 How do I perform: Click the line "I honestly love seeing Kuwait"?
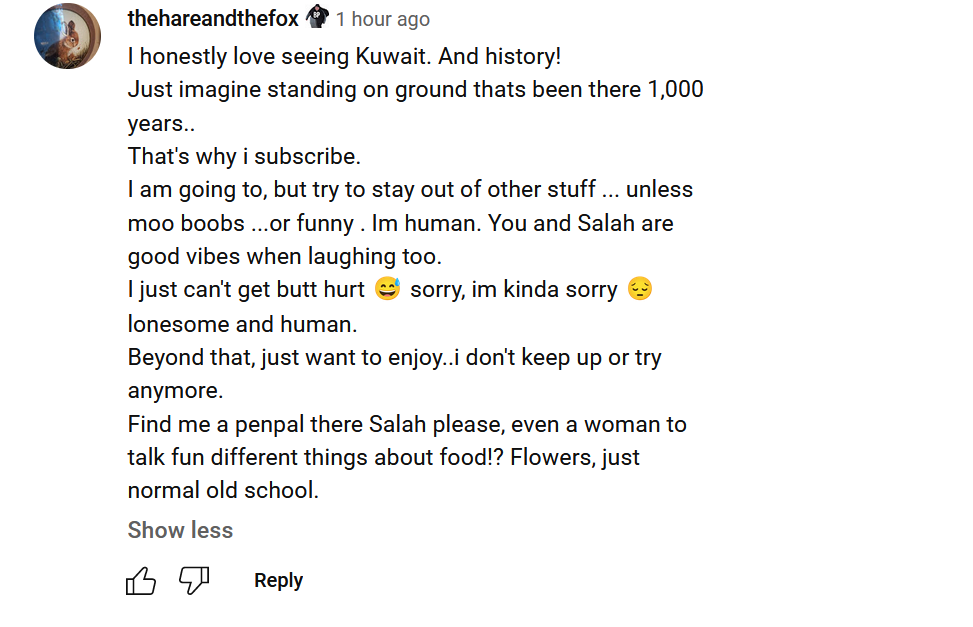pos(344,56)
